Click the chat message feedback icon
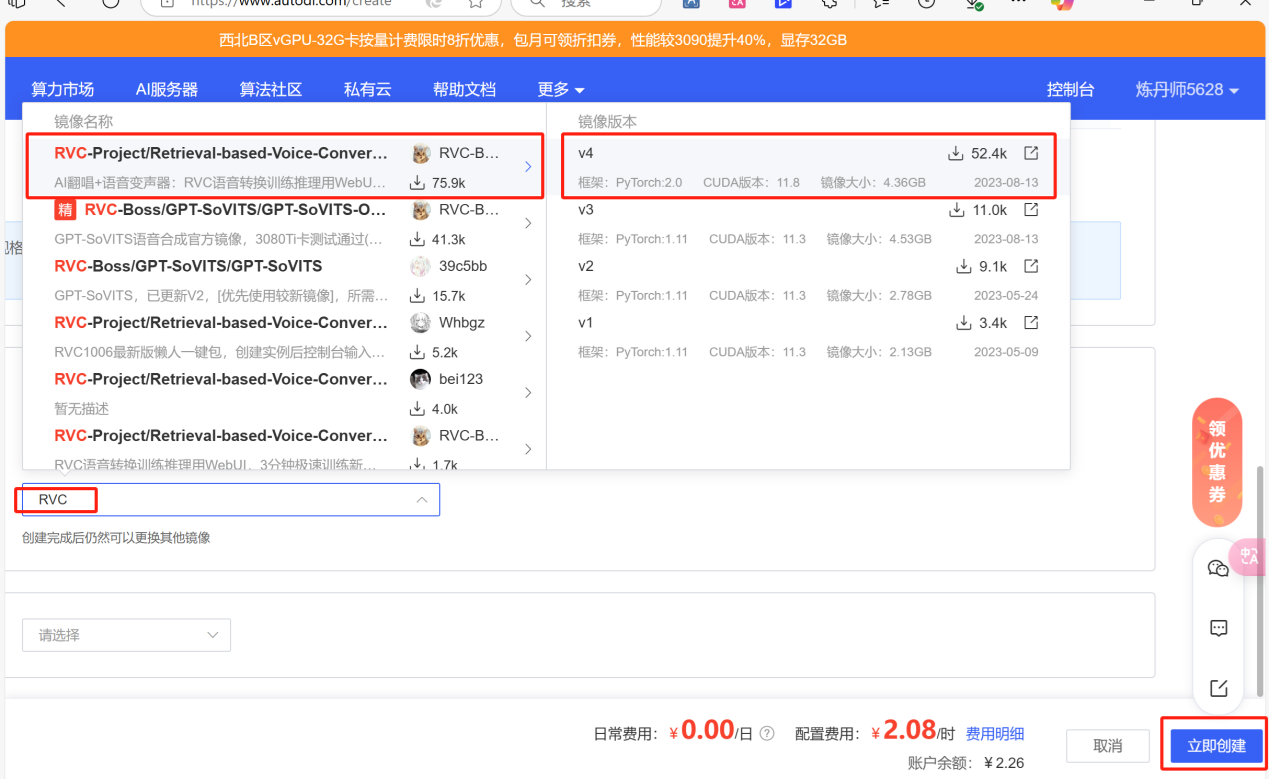1269x779 pixels. click(1218, 628)
